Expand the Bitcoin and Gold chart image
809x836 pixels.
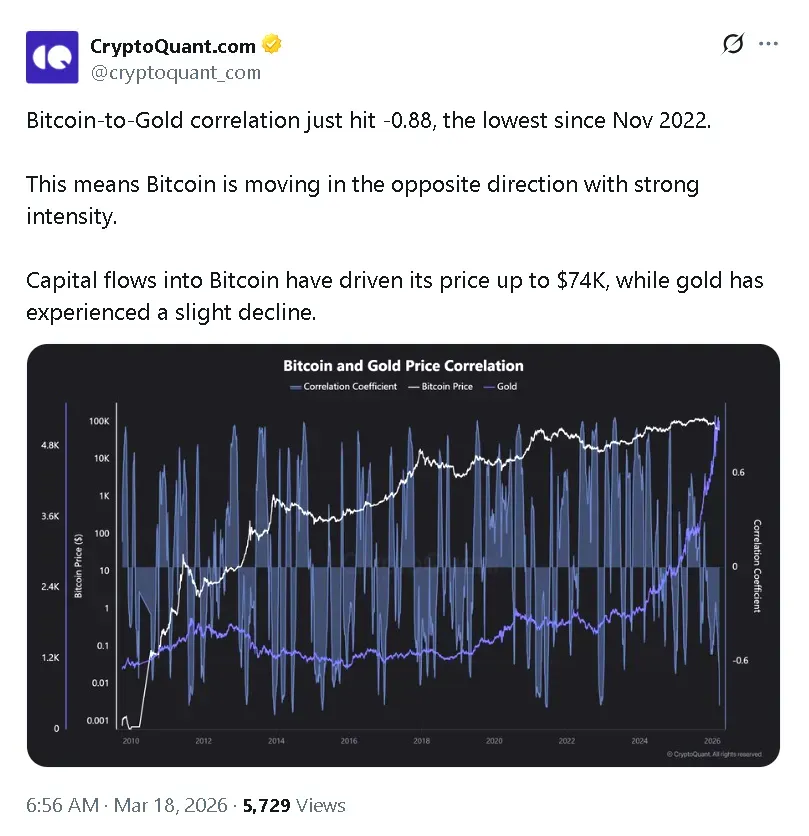point(403,555)
